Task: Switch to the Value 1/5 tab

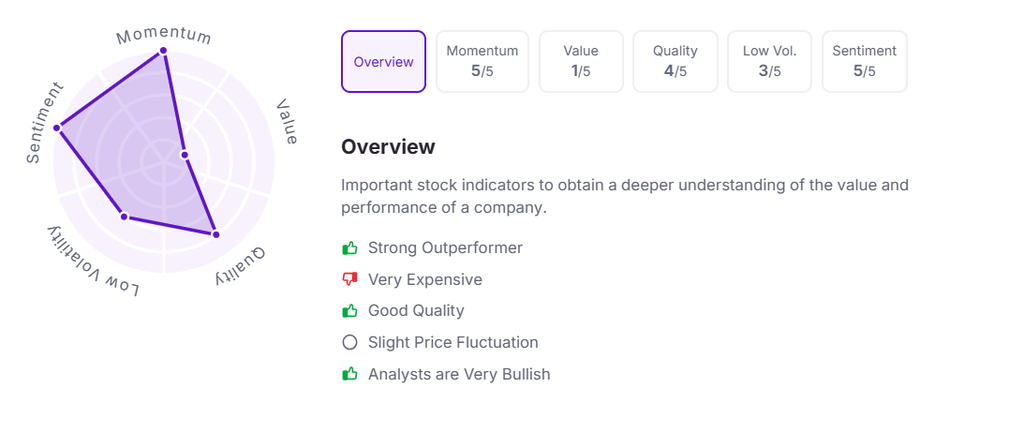Action: pyautogui.click(x=581, y=61)
